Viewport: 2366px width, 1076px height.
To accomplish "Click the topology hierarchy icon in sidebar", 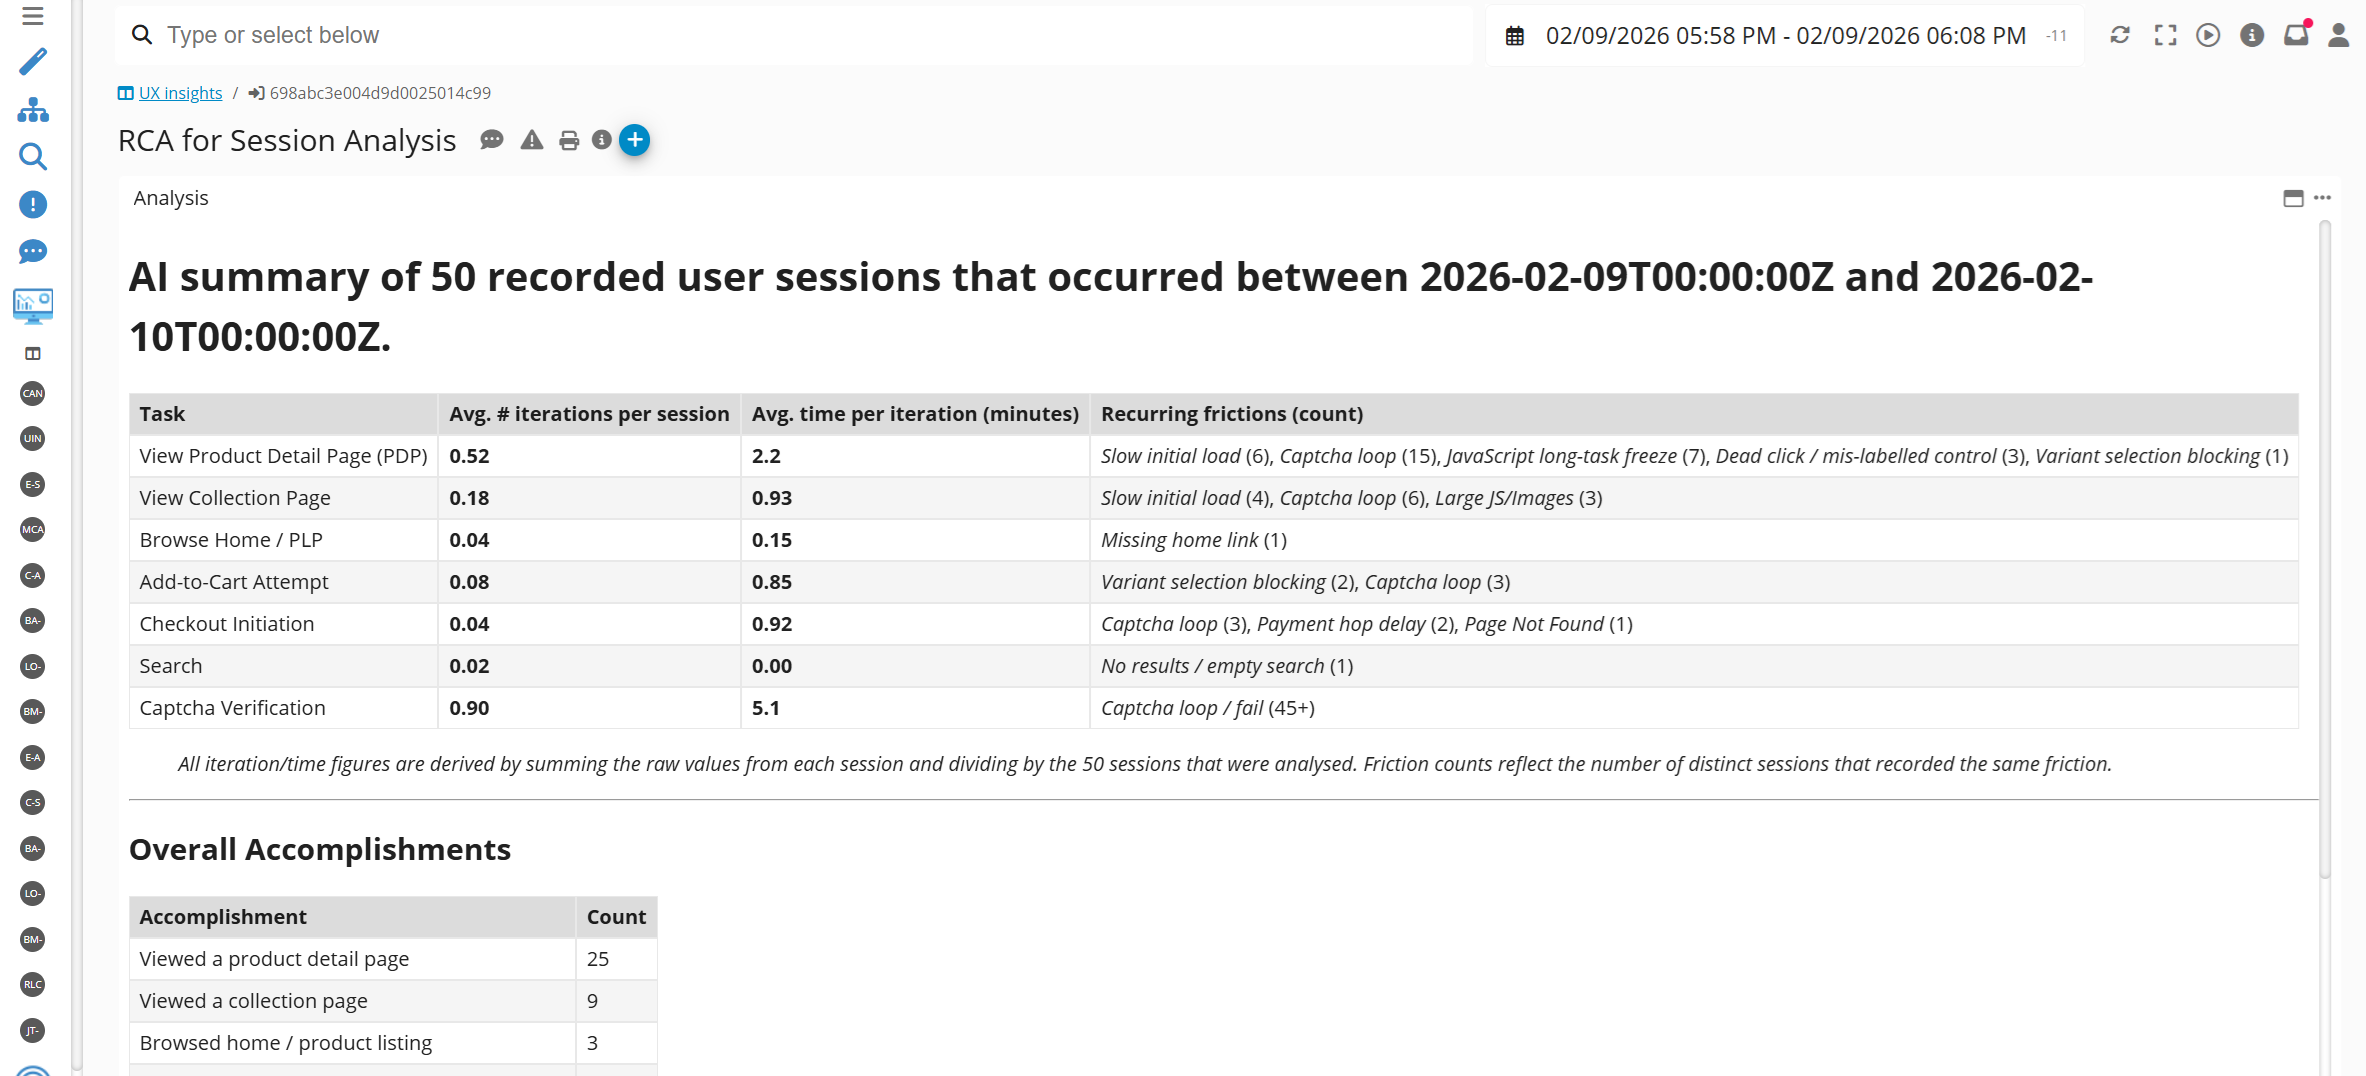I will coord(32,110).
